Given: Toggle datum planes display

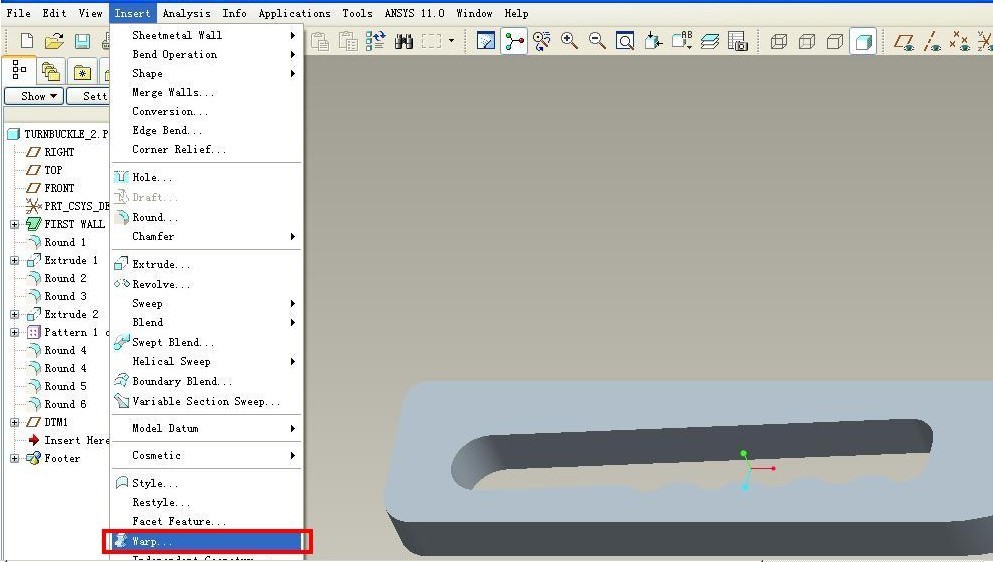Looking at the screenshot, I should (903, 42).
